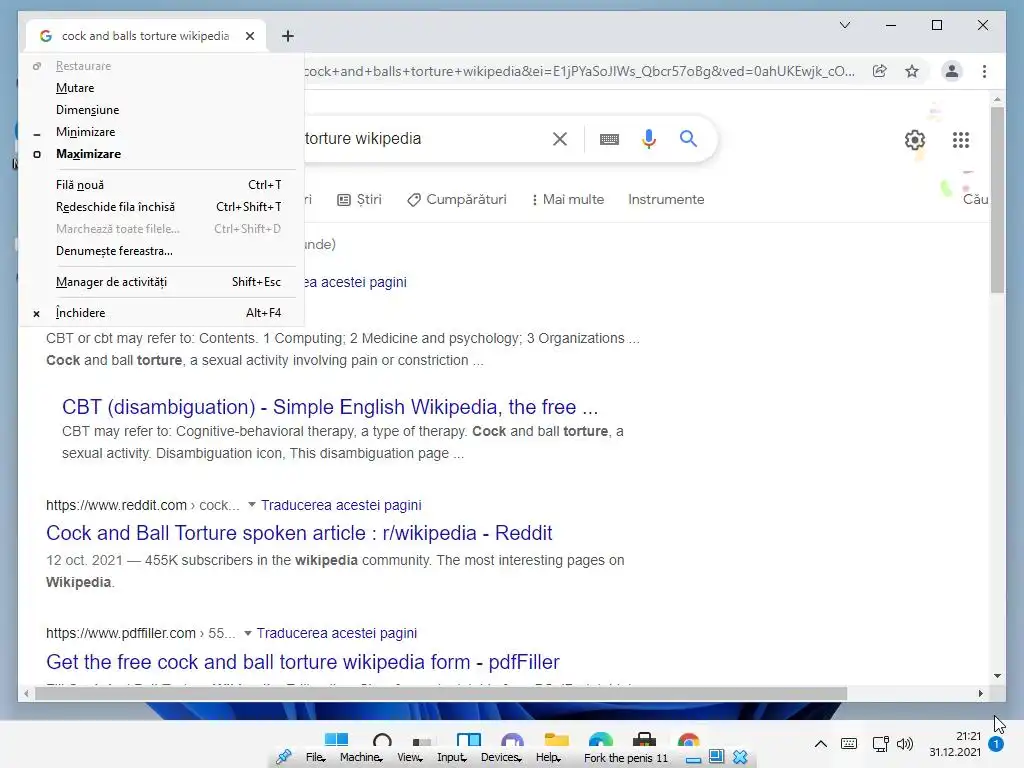
Task: Start voice search with the microphone icon
Action: [648, 138]
